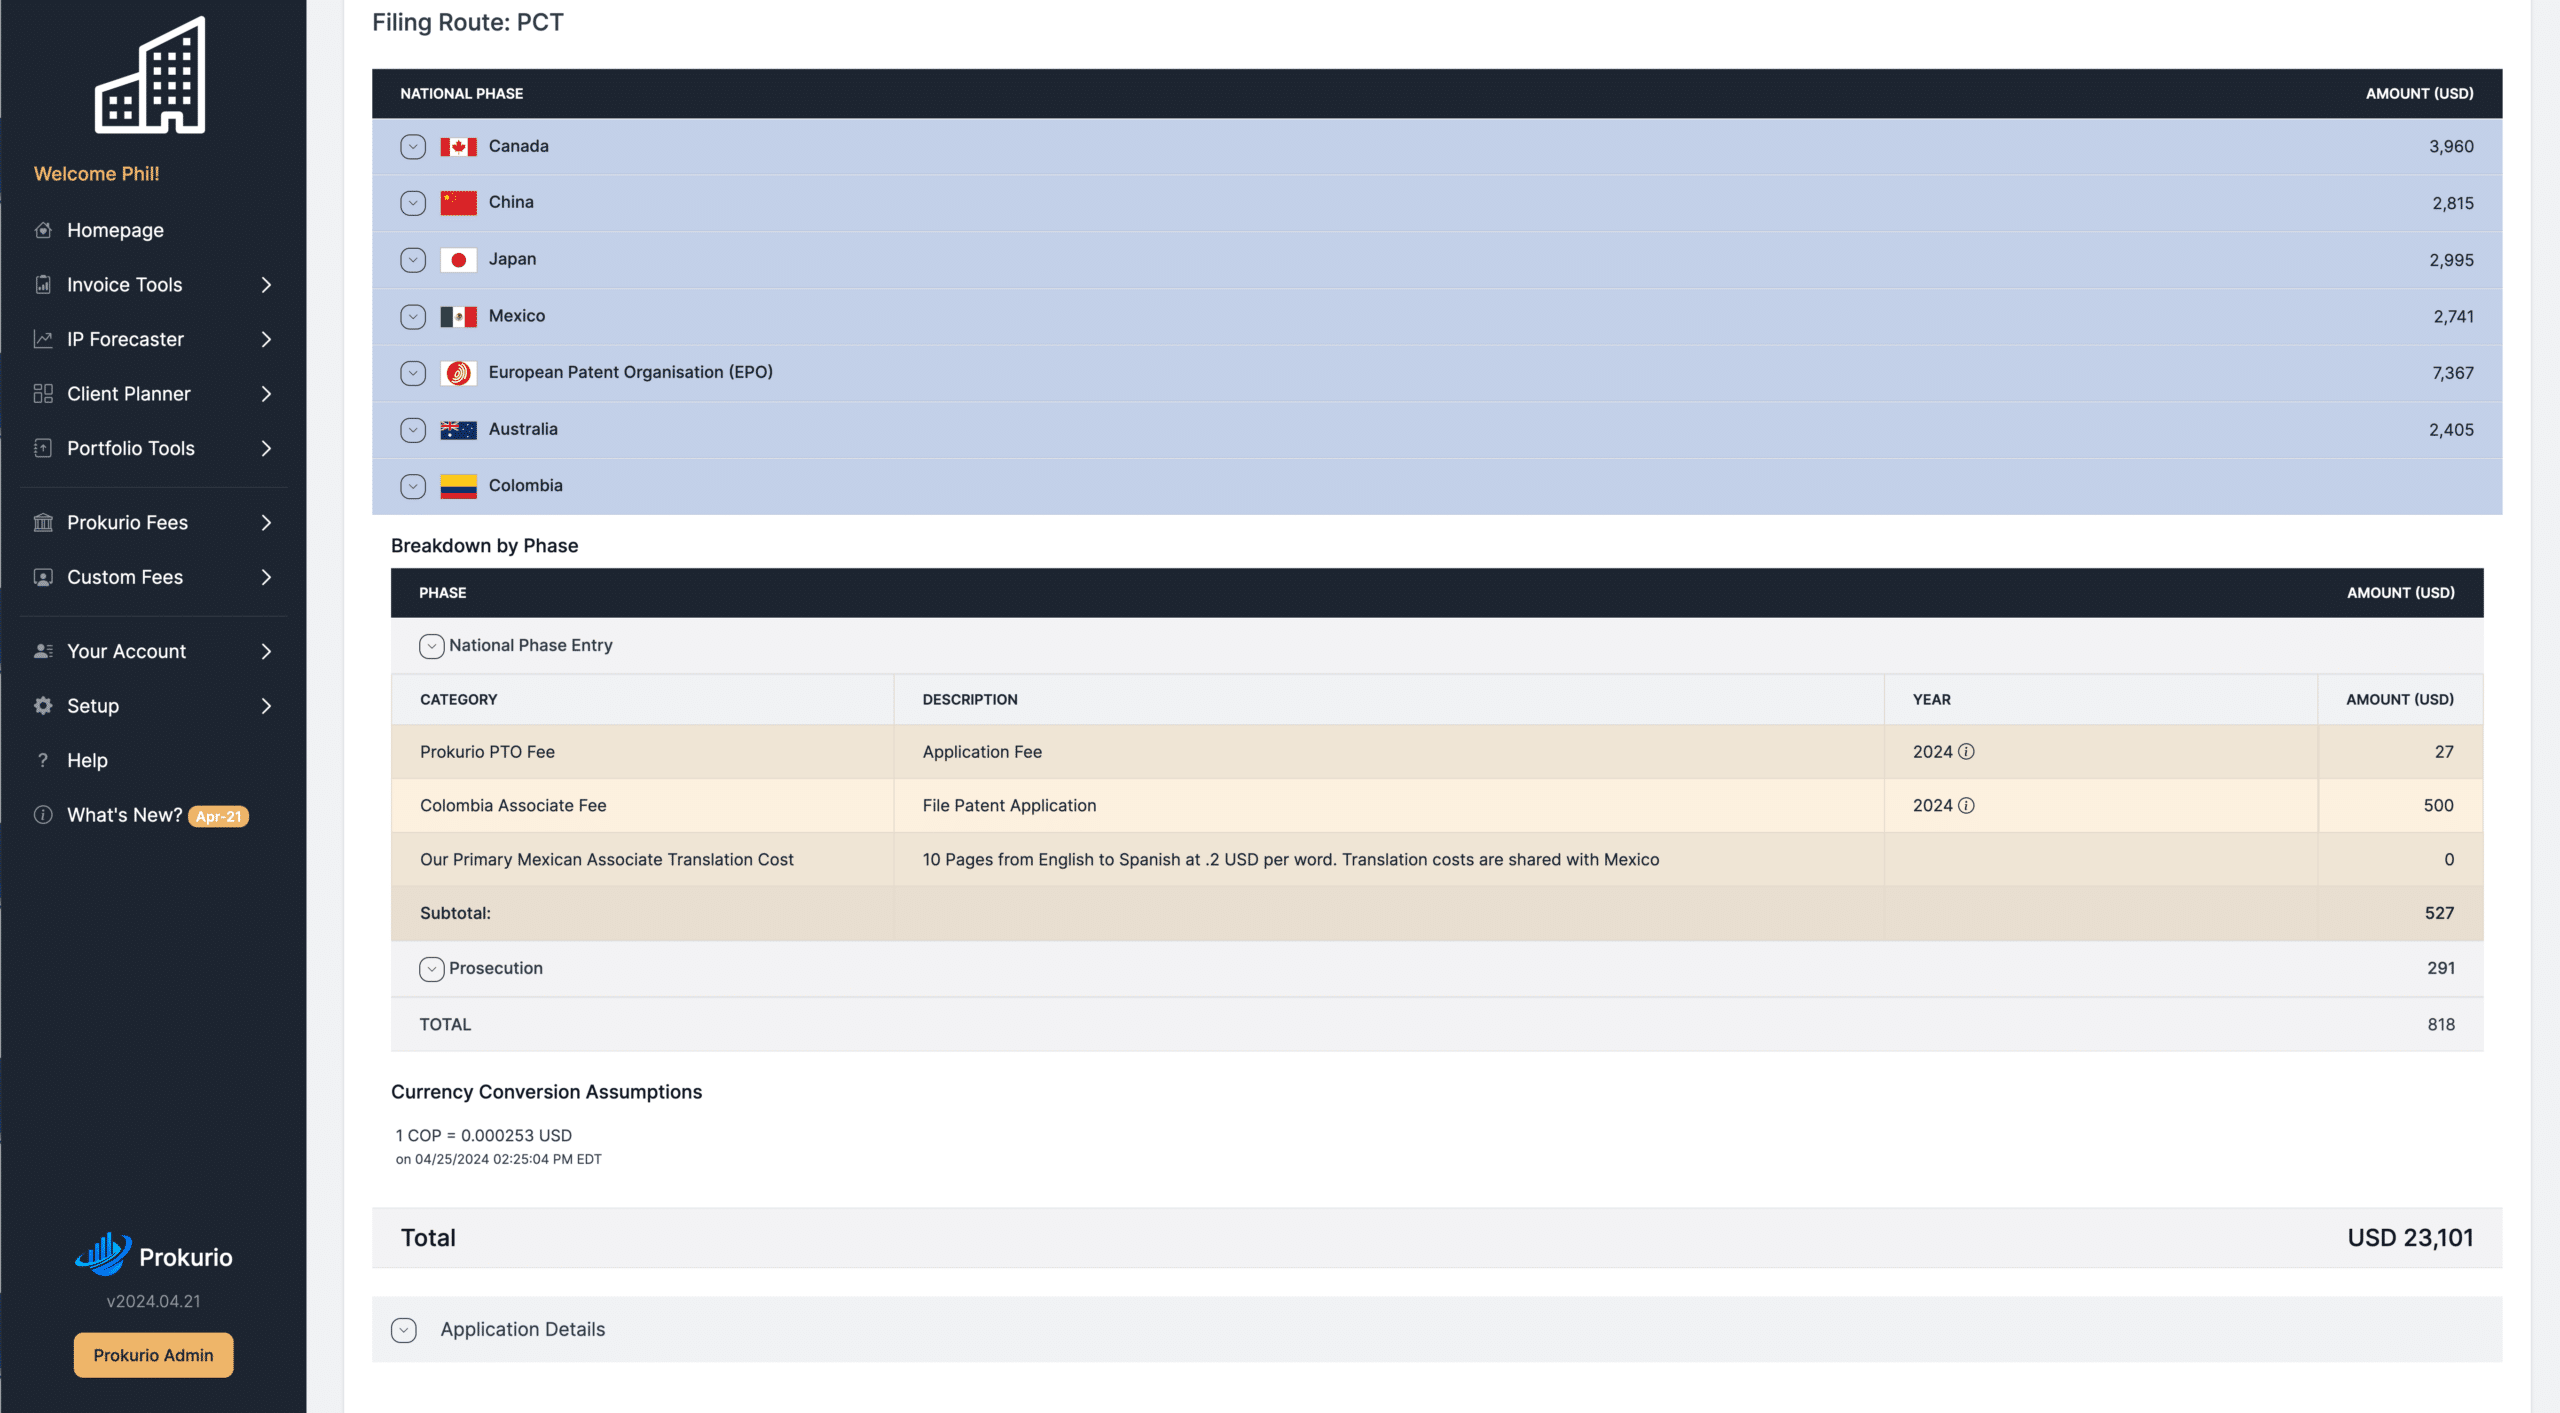Open the IP Forecaster submenu arrow
Screen dimensions: 2560x1413
pyautogui.click(x=266, y=339)
